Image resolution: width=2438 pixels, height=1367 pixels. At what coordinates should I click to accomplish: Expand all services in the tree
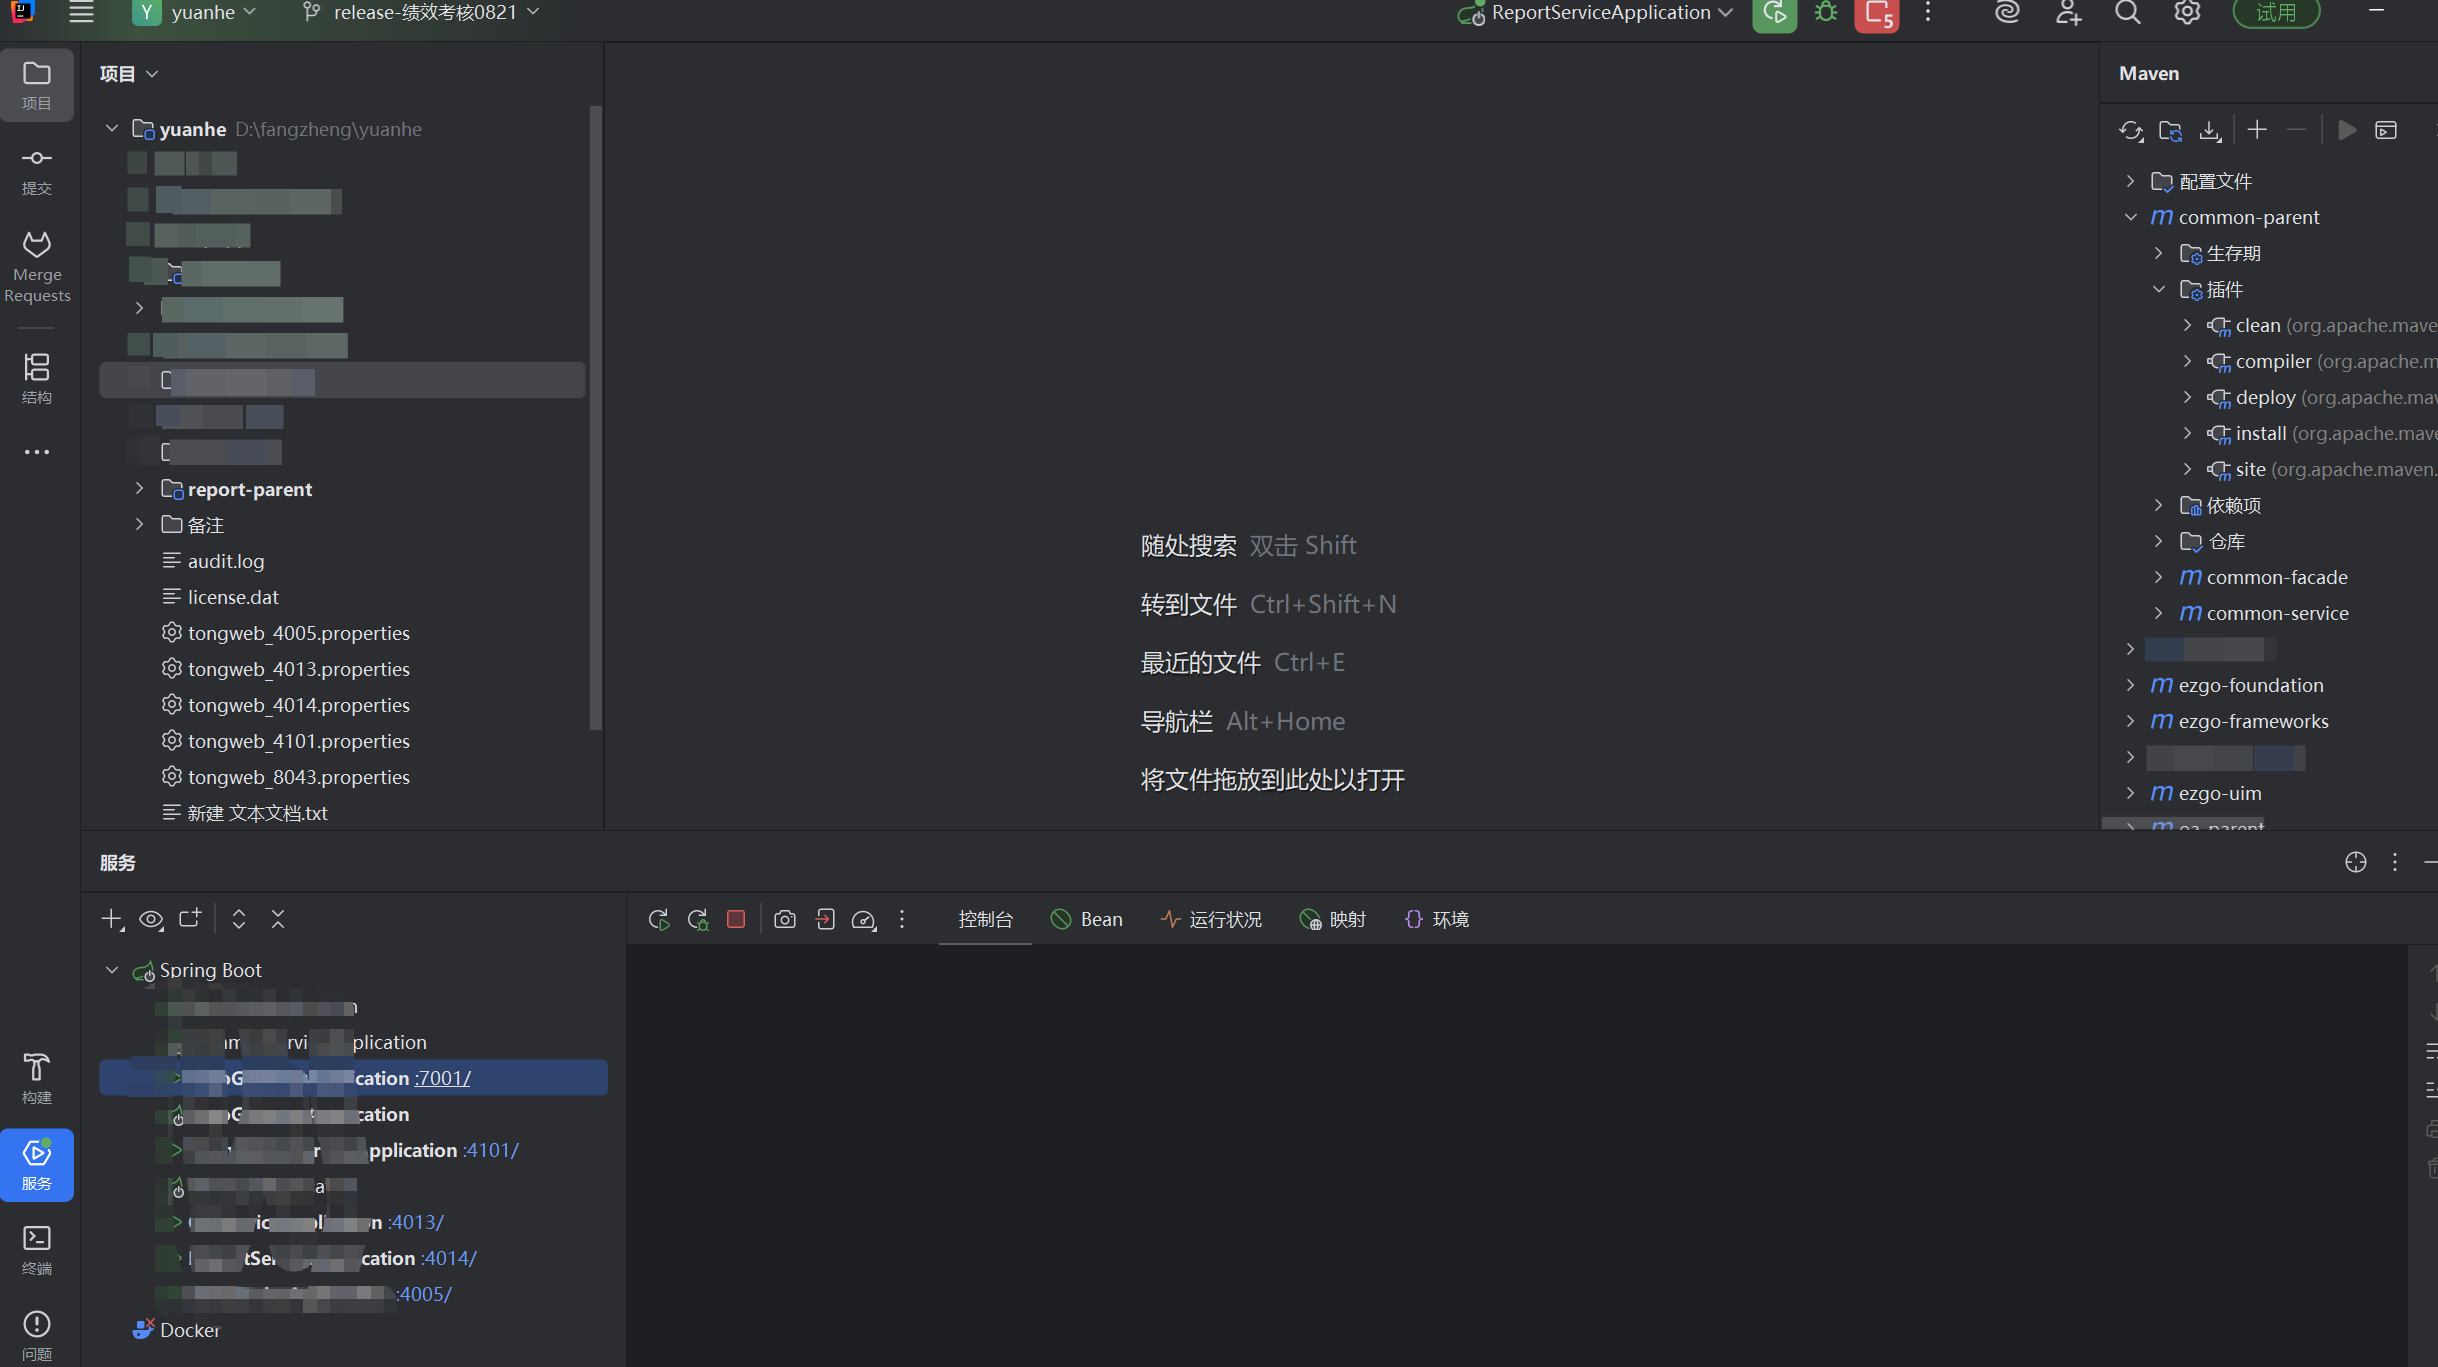tap(239, 919)
